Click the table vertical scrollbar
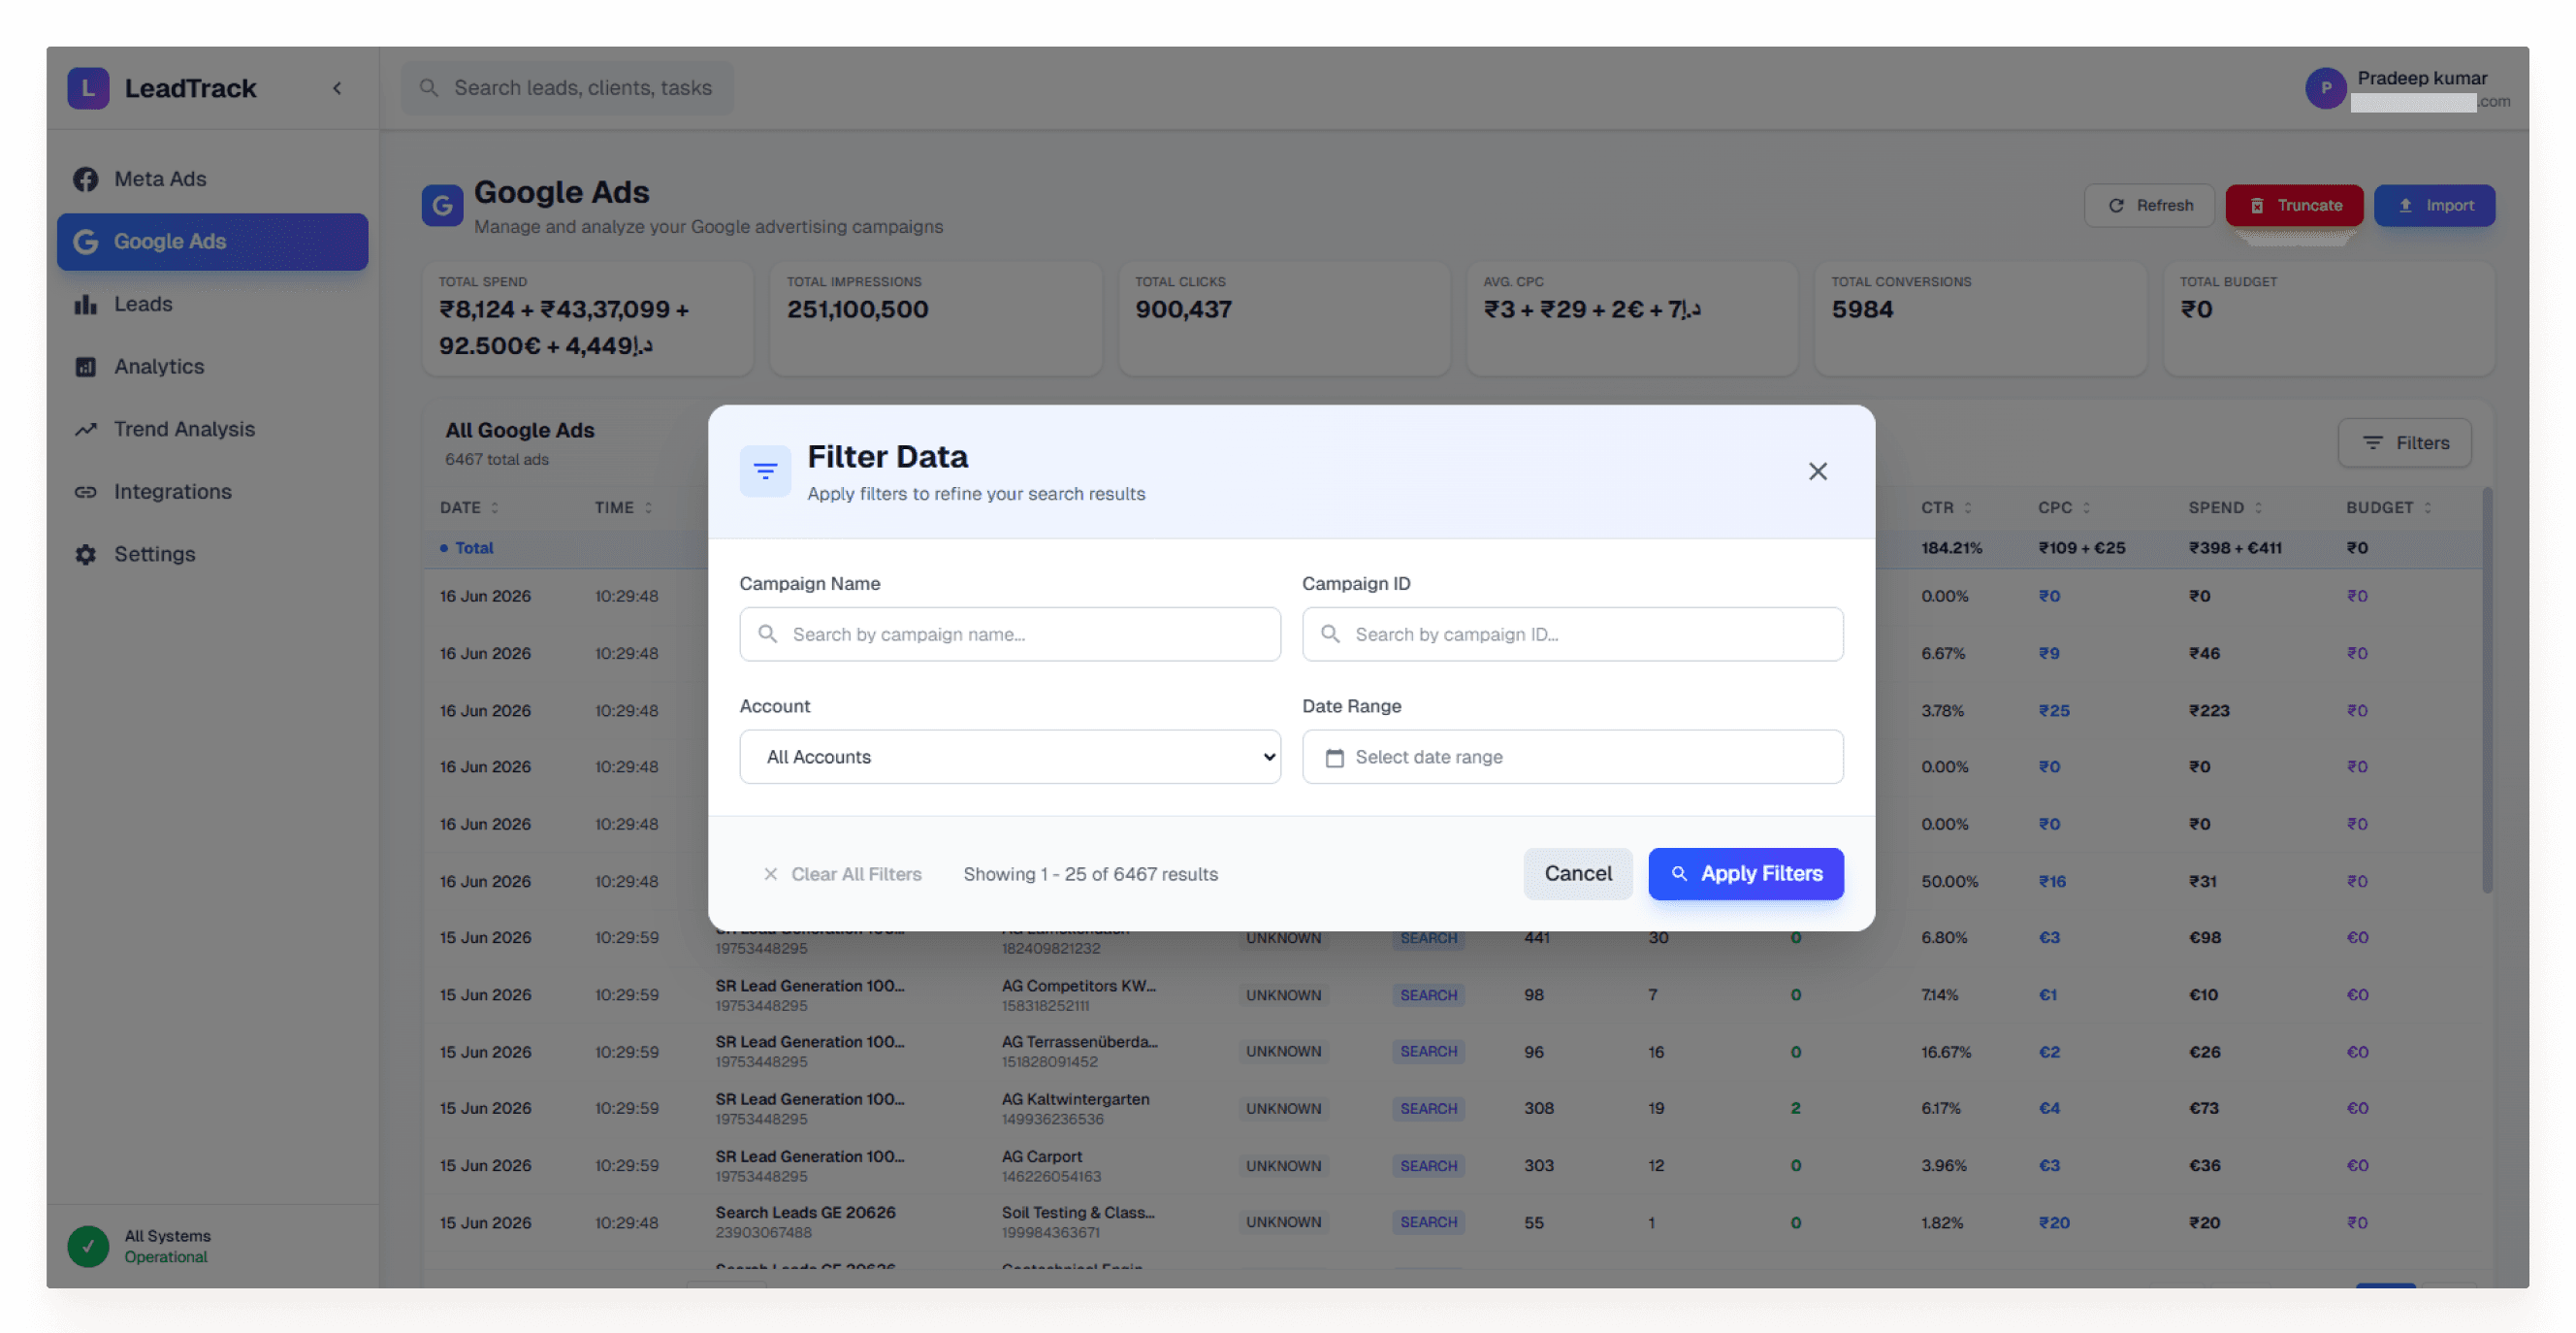The height and width of the screenshot is (1333, 2576). point(2486,690)
